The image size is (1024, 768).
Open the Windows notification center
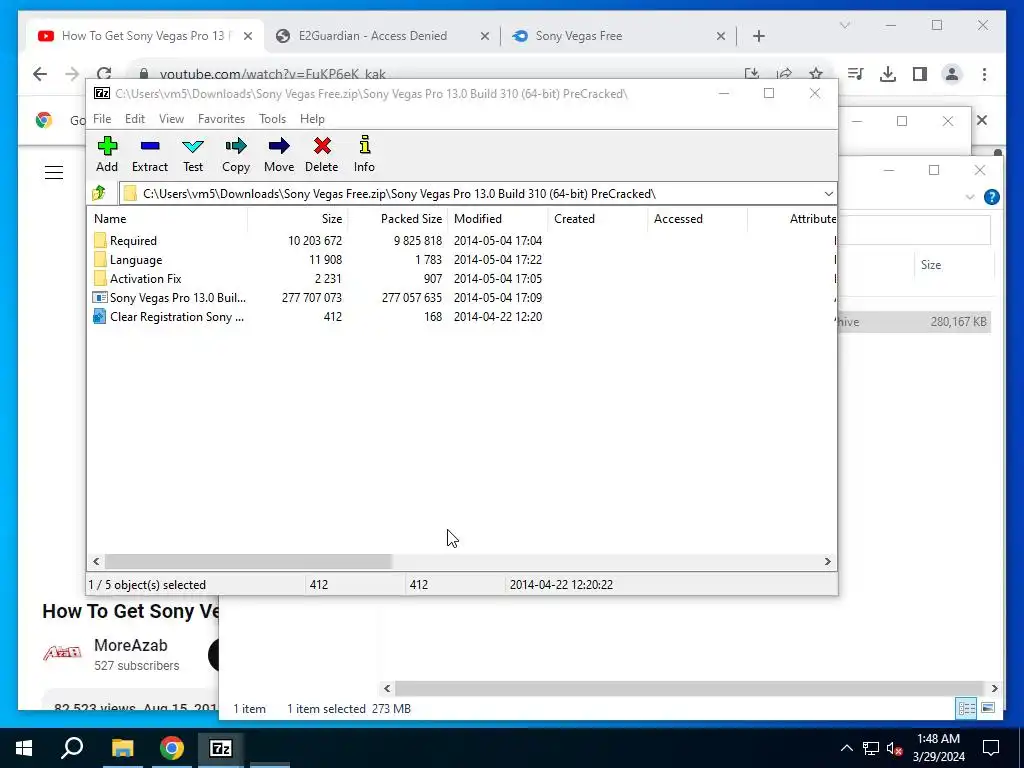click(x=991, y=748)
